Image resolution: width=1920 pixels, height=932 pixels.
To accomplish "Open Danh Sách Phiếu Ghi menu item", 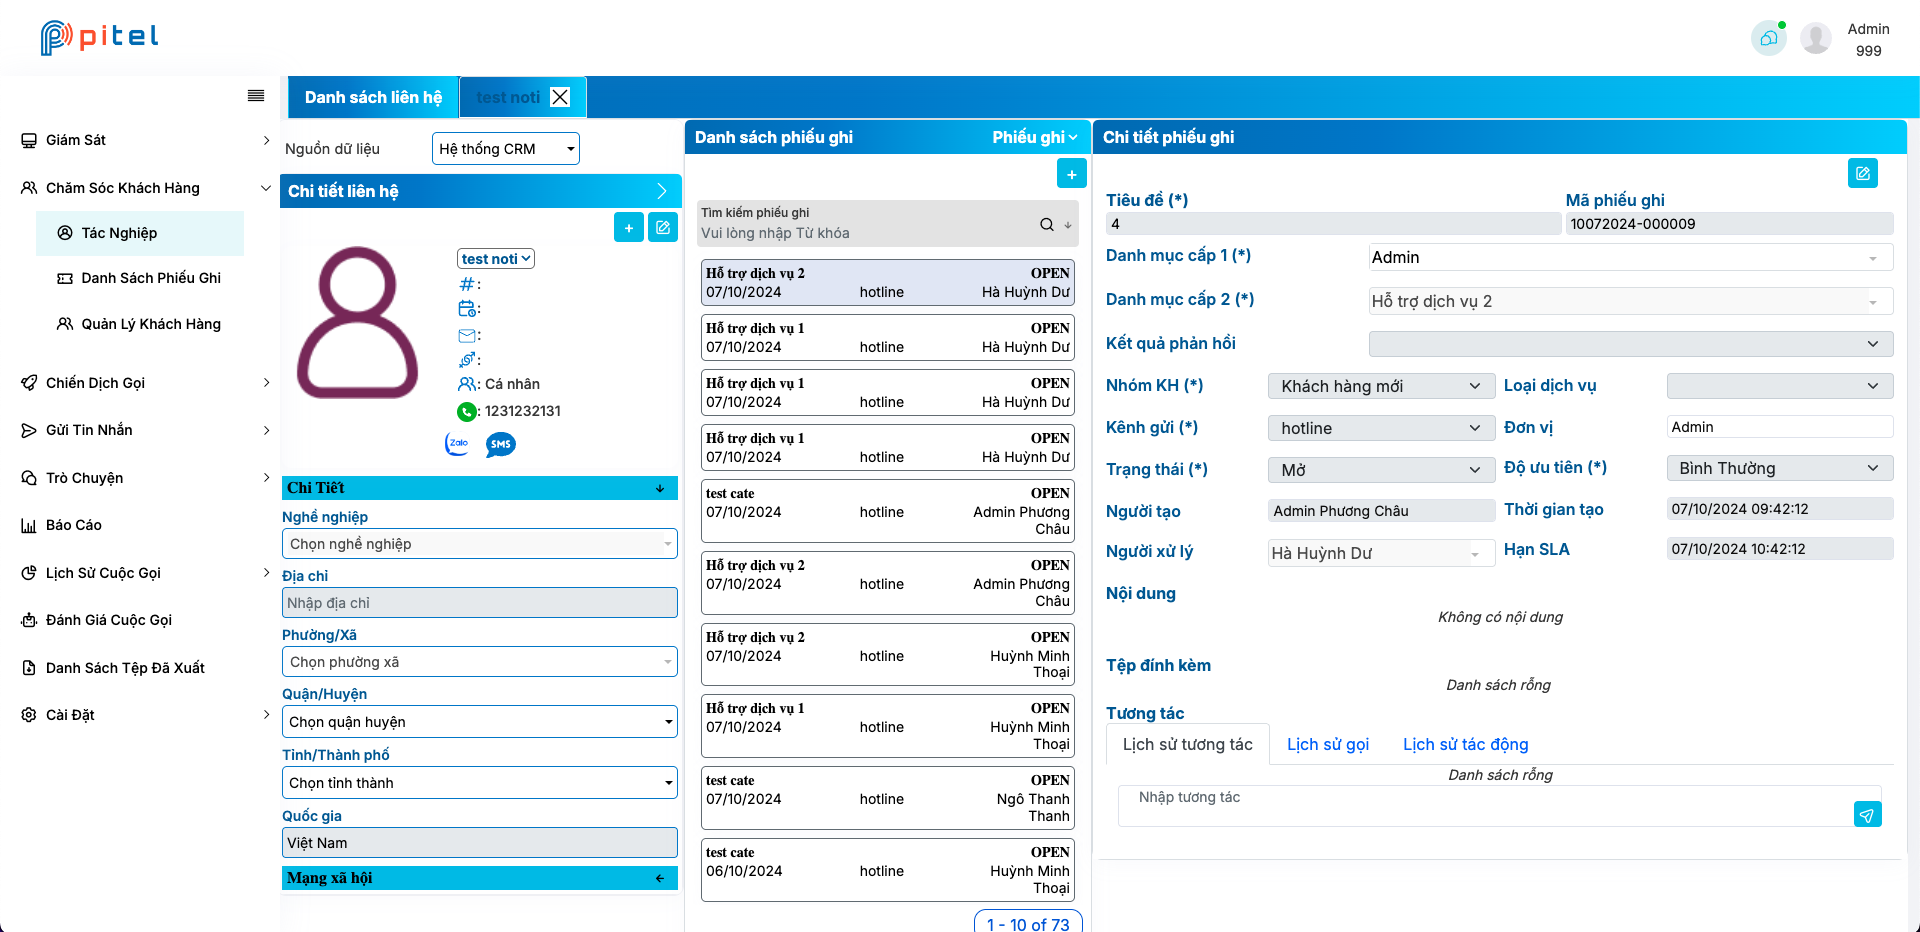I will [140, 278].
